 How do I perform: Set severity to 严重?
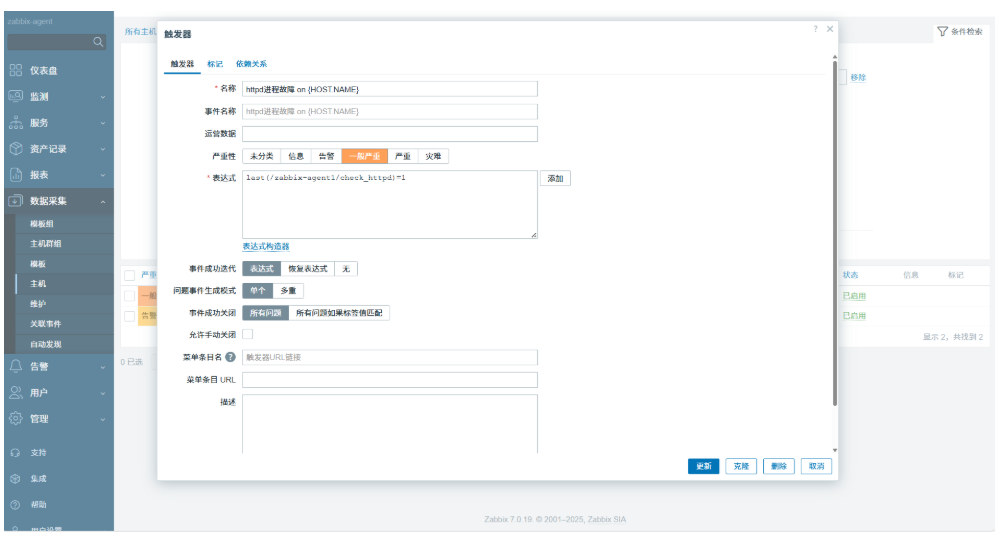coord(403,156)
